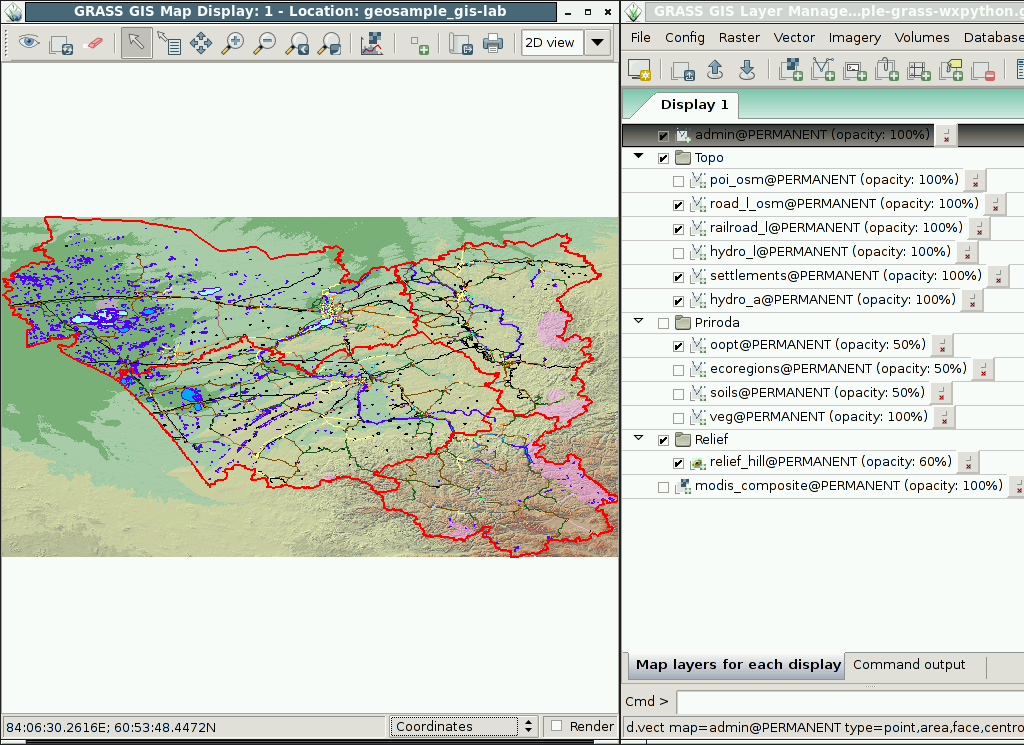Viewport: 1024px width, 745px height.
Task: Click inside the Cmd command input field
Action: (x=850, y=702)
